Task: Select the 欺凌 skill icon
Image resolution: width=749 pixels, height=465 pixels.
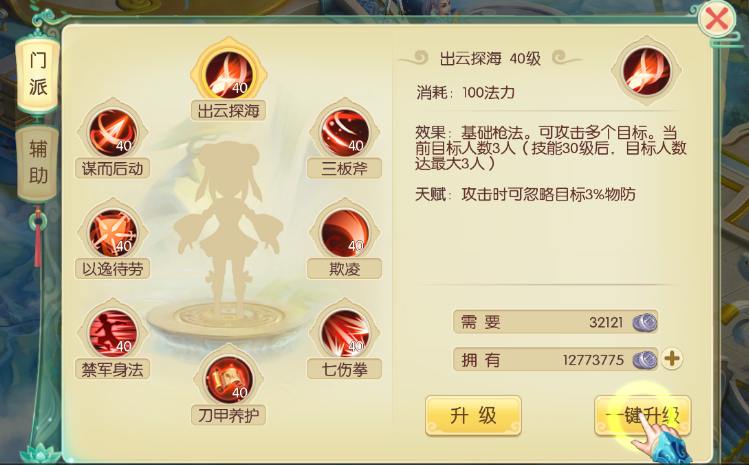Action: tap(344, 233)
